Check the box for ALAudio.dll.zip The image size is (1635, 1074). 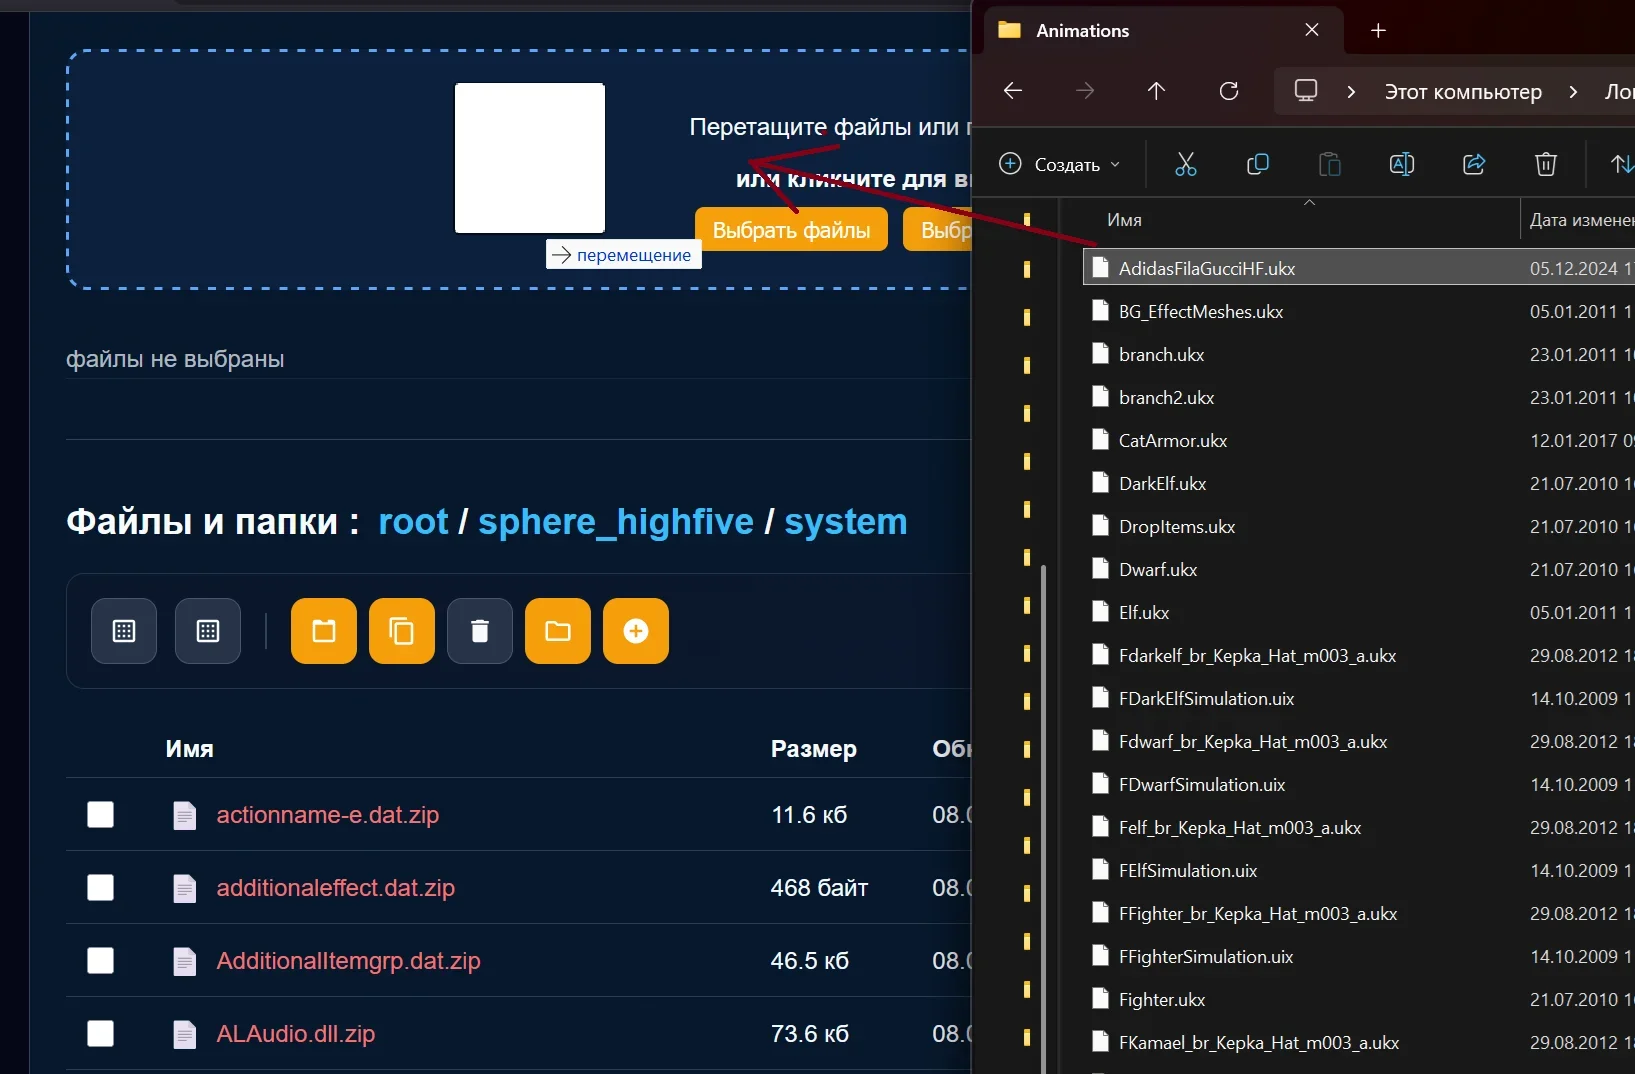tap(101, 1034)
